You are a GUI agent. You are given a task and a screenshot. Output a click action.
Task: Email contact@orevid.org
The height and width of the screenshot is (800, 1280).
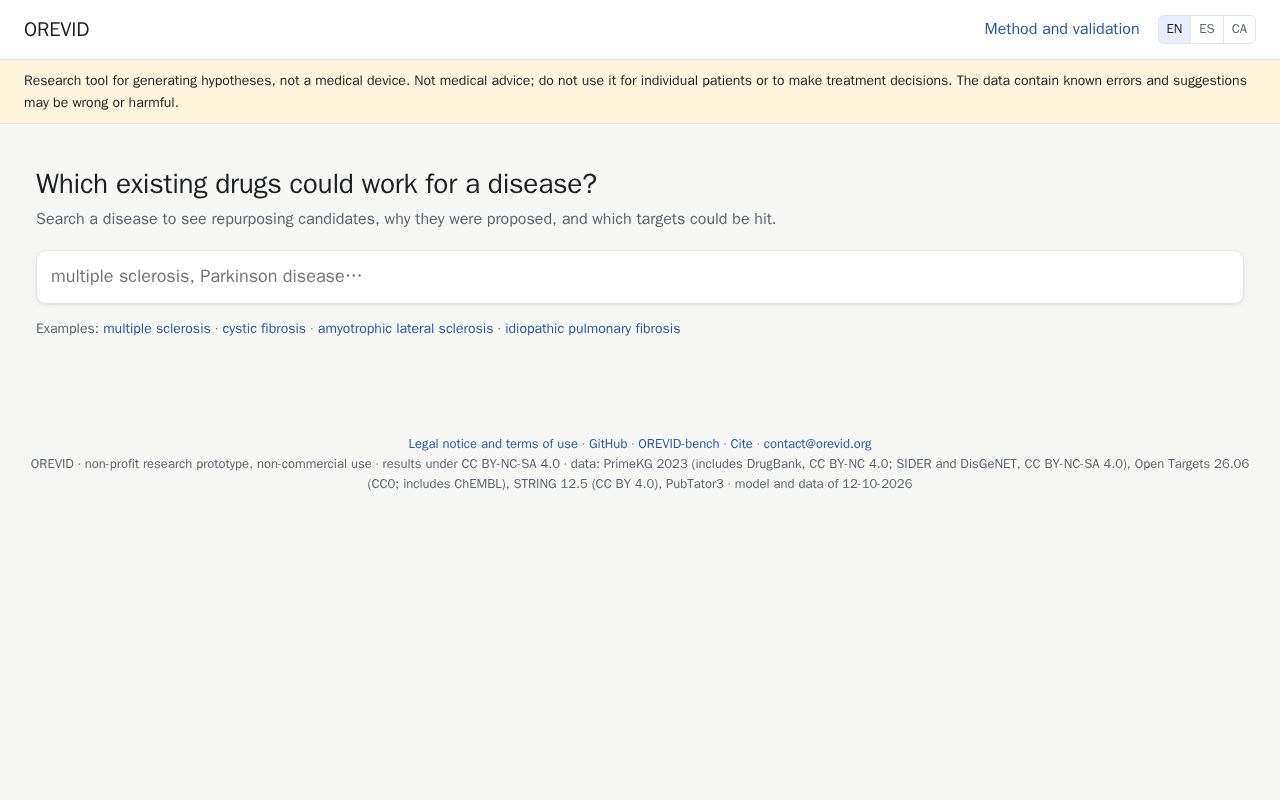tap(817, 444)
